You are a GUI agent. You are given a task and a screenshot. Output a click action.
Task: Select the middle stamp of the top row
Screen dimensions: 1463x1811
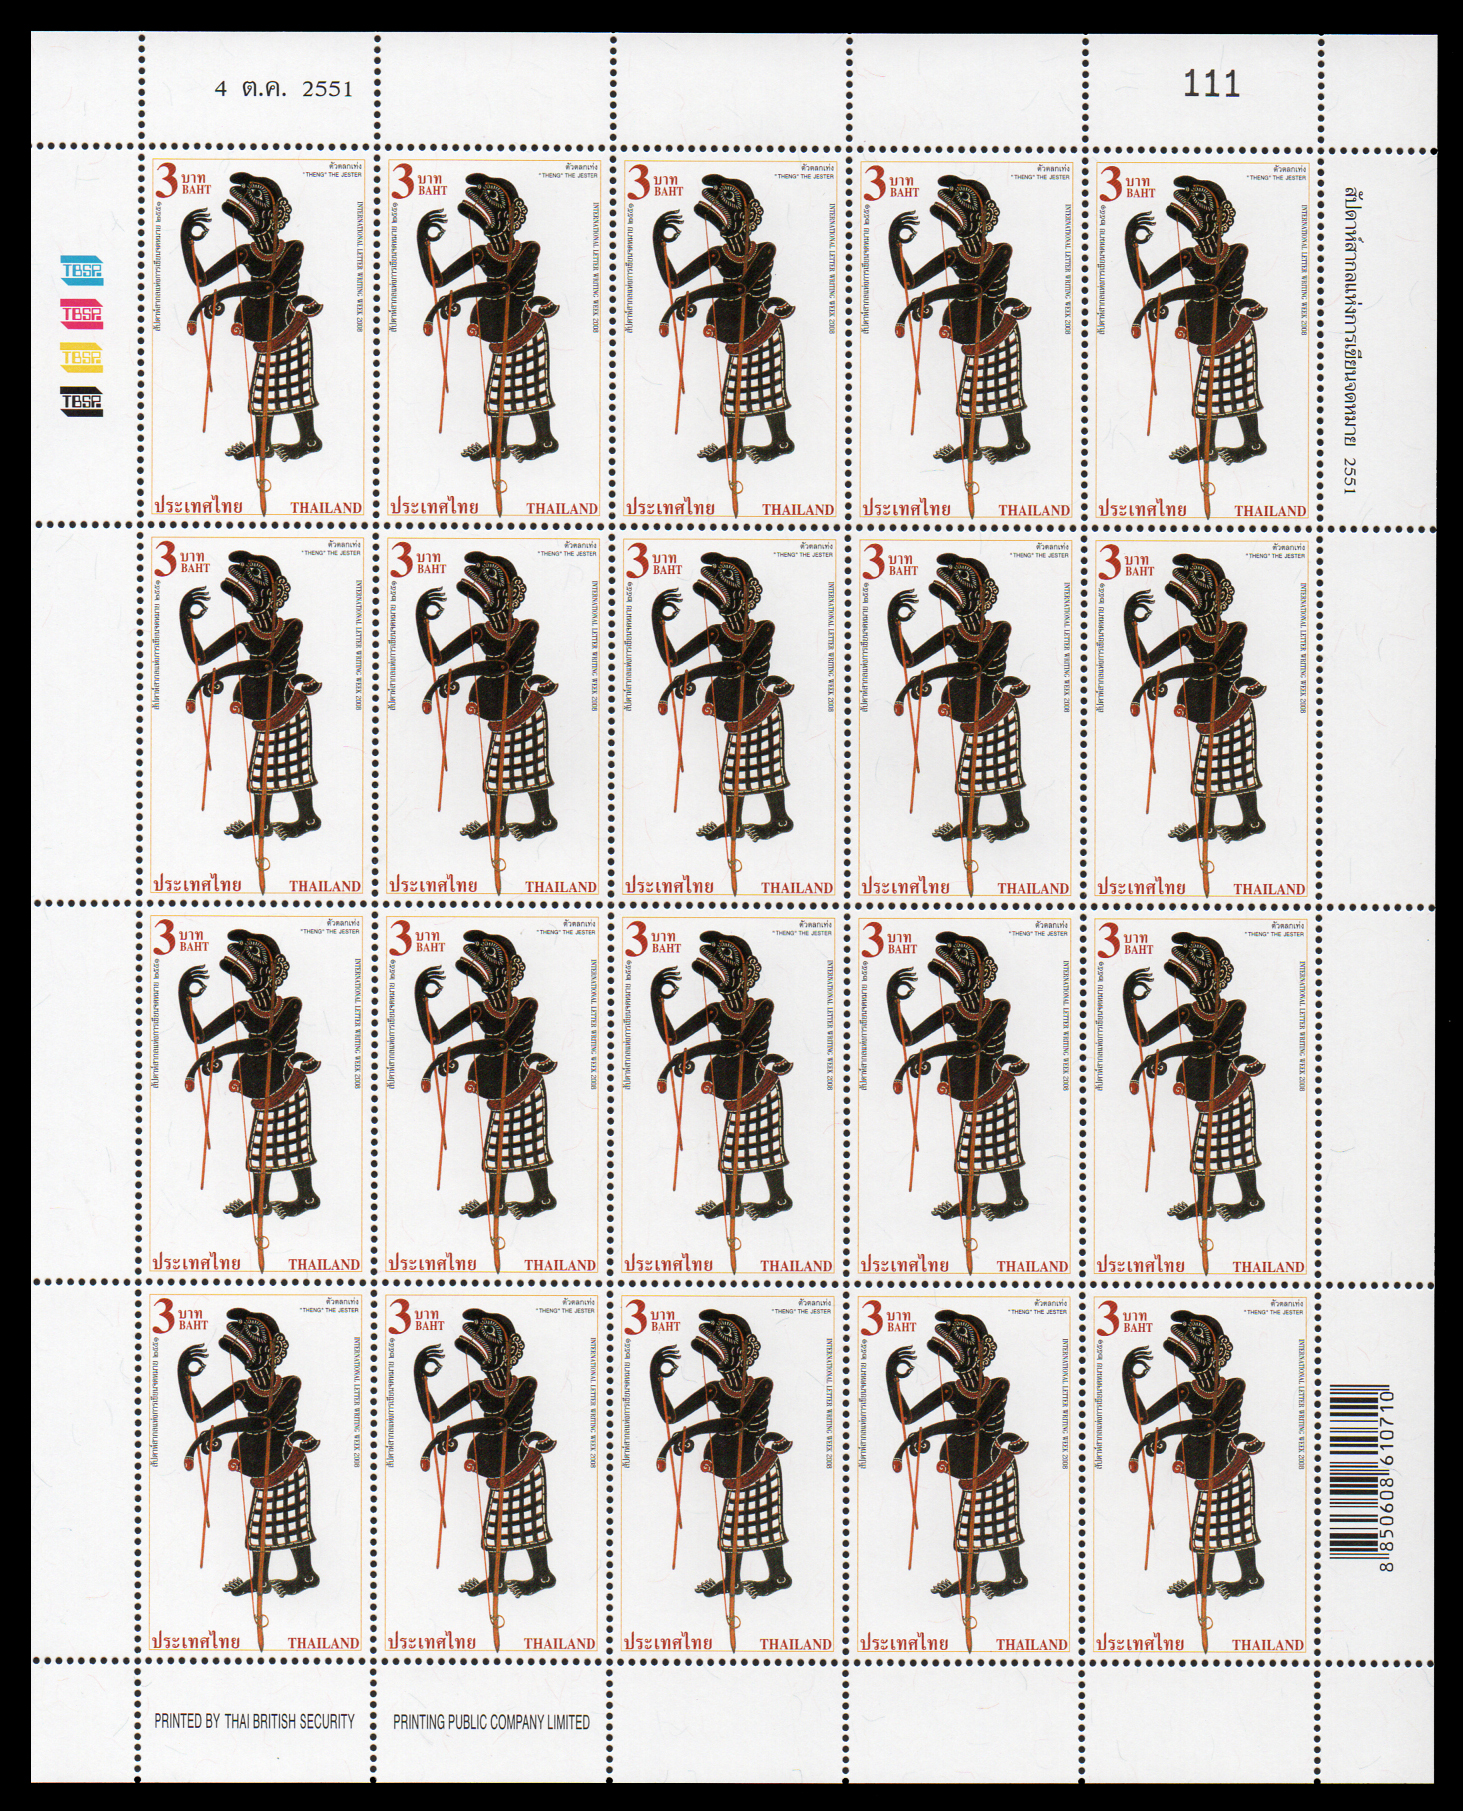(728, 338)
